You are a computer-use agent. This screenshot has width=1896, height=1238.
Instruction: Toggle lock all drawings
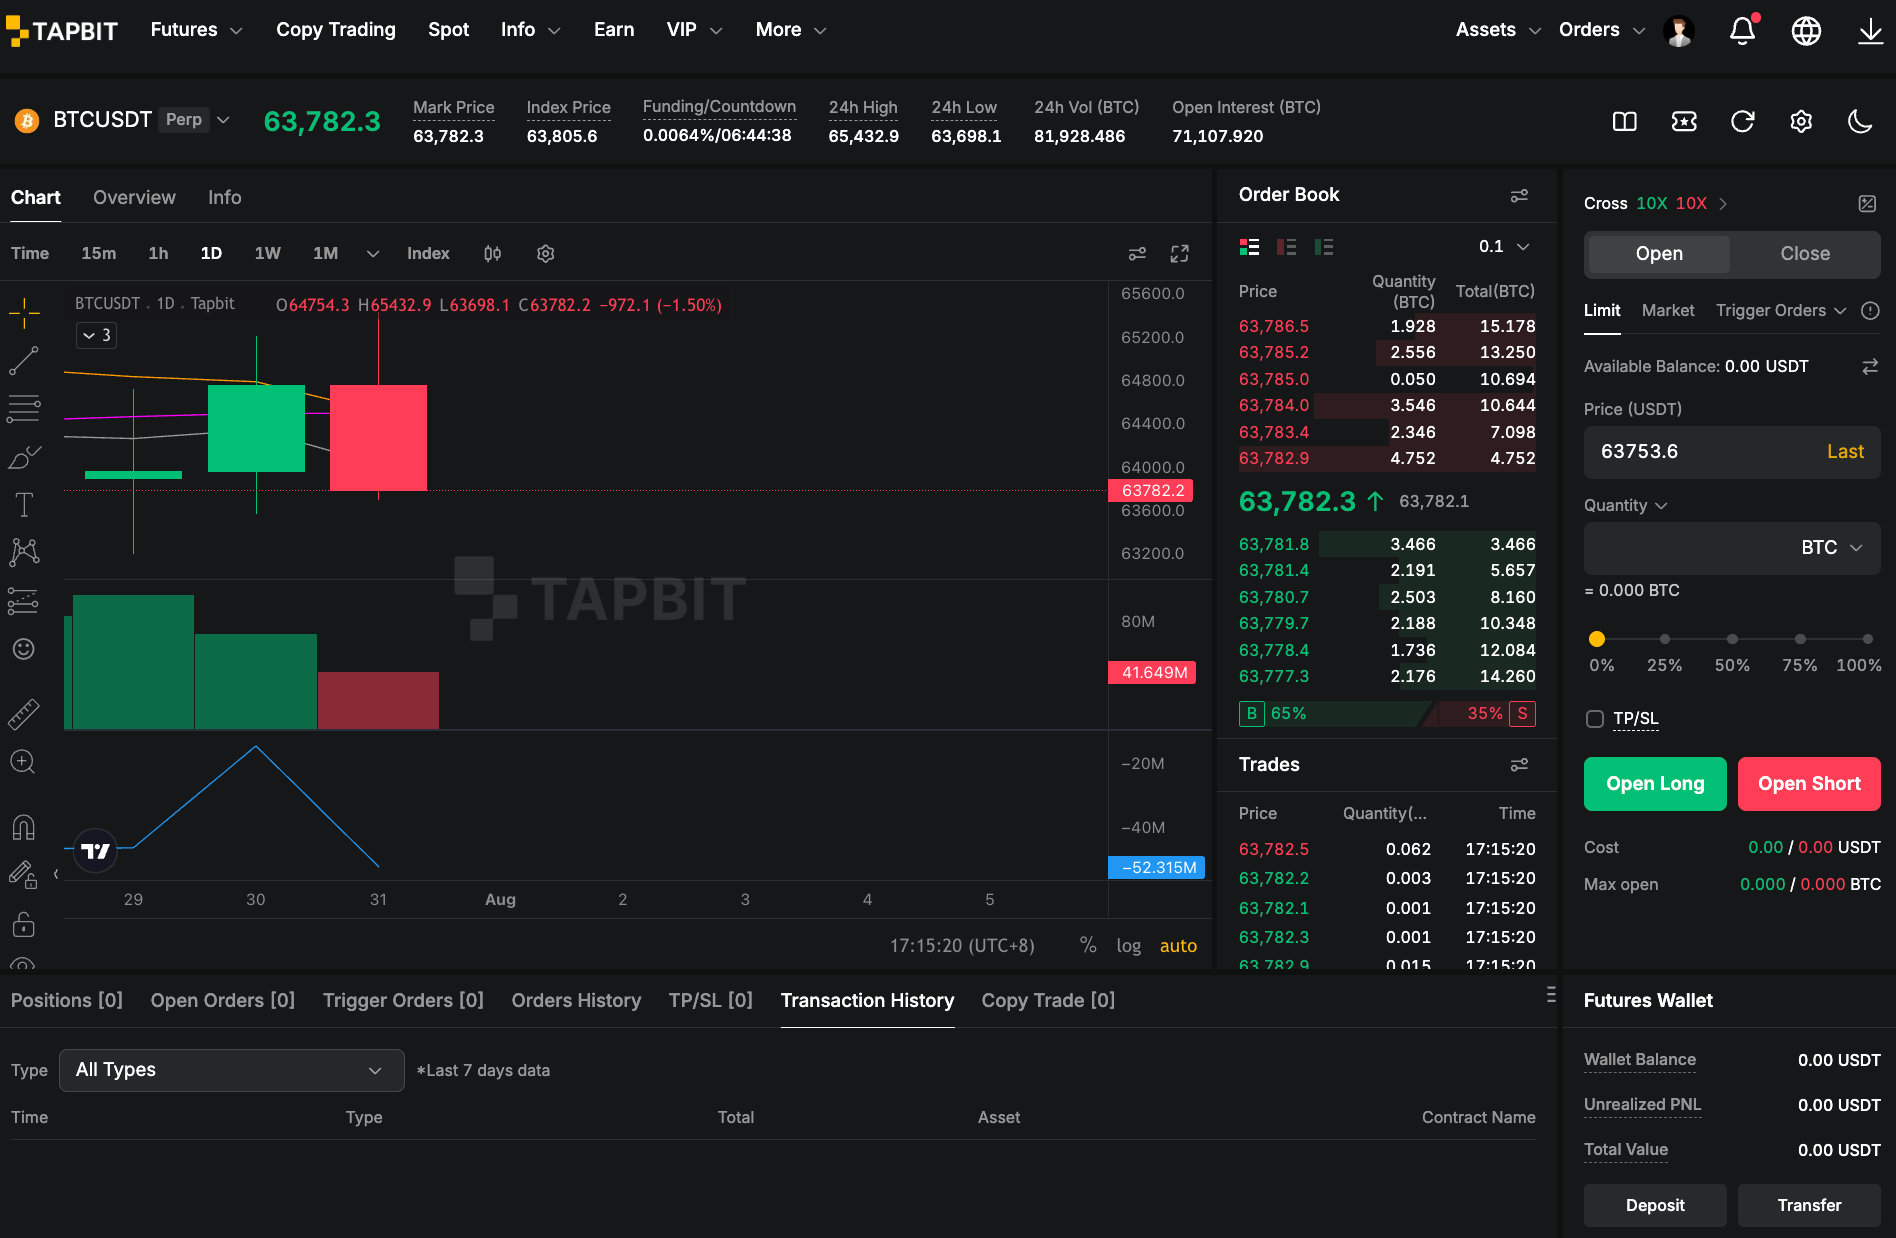click(x=24, y=924)
